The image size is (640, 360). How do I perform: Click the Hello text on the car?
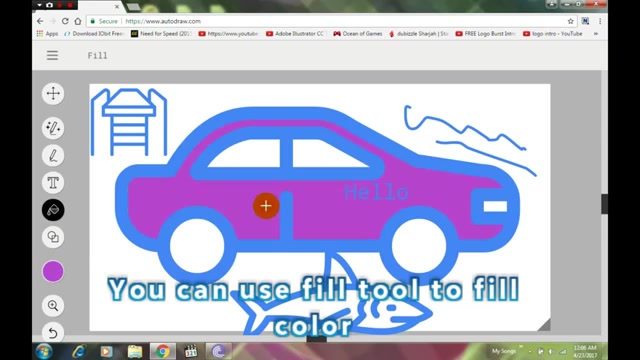(x=376, y=192)
